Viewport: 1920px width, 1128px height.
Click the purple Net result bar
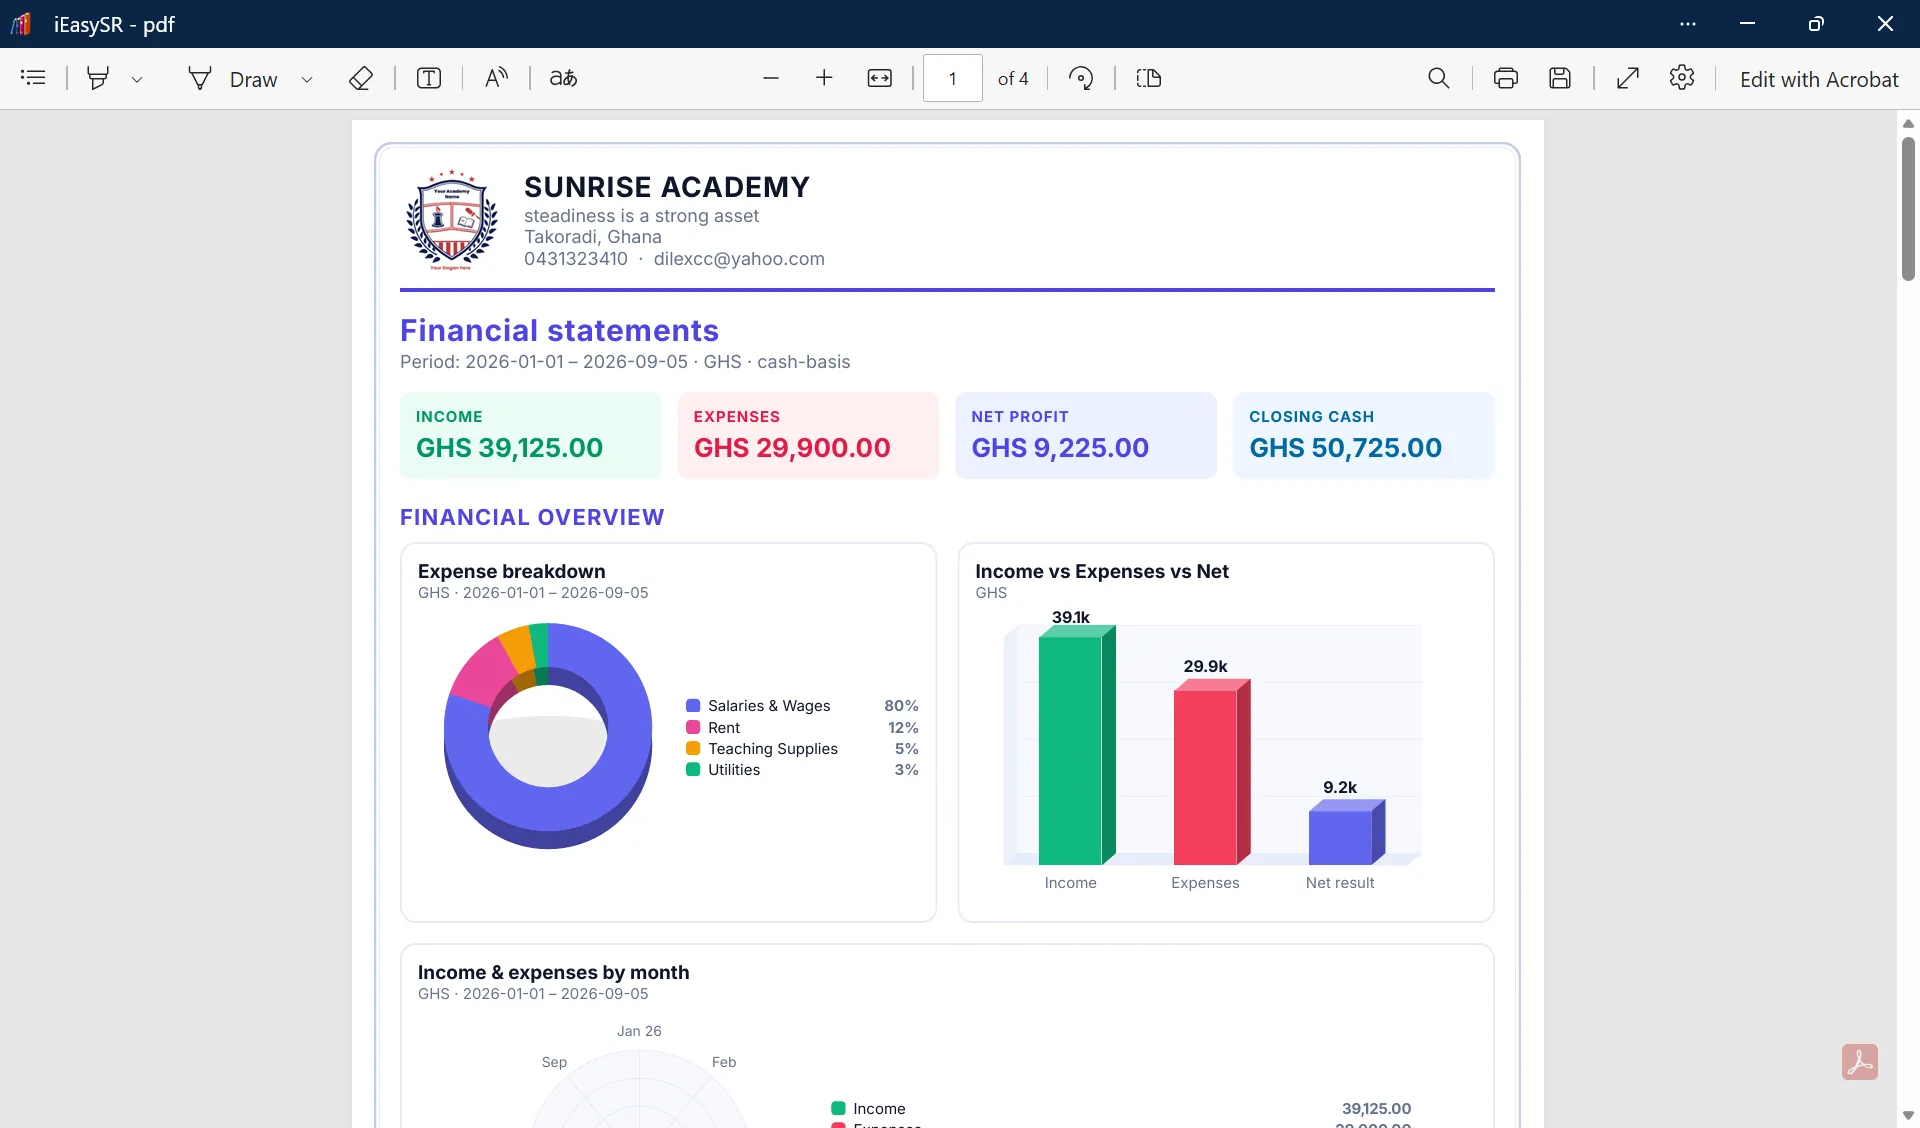1346,832
